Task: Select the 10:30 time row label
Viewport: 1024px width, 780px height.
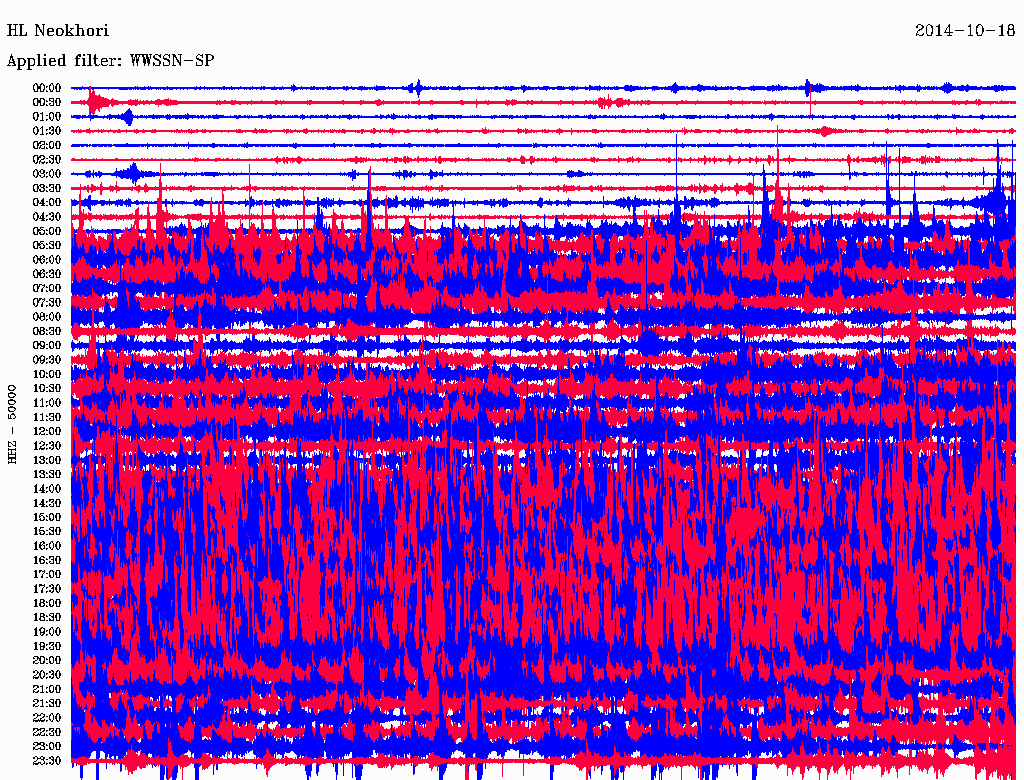Action: point(47,389)
